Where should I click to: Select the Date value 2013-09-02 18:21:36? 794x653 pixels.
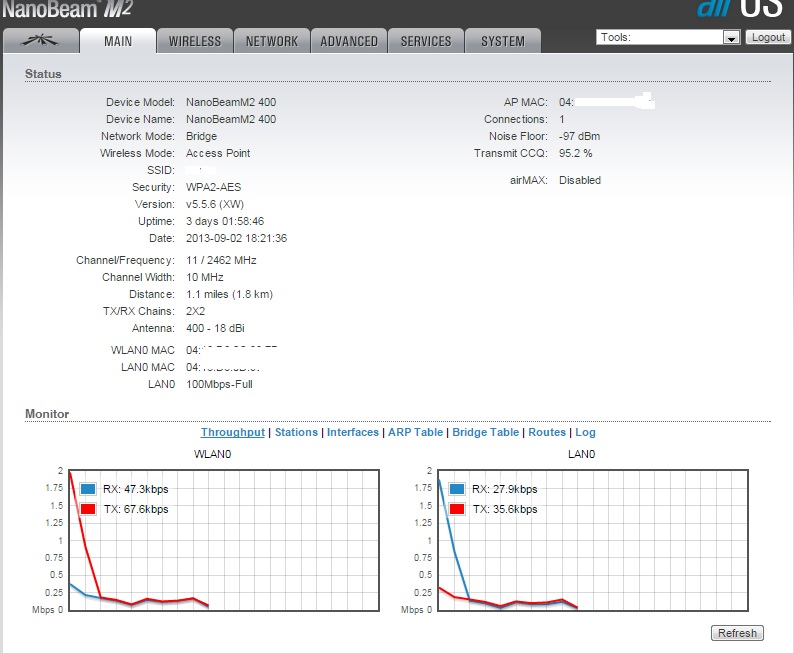[236, 238]
